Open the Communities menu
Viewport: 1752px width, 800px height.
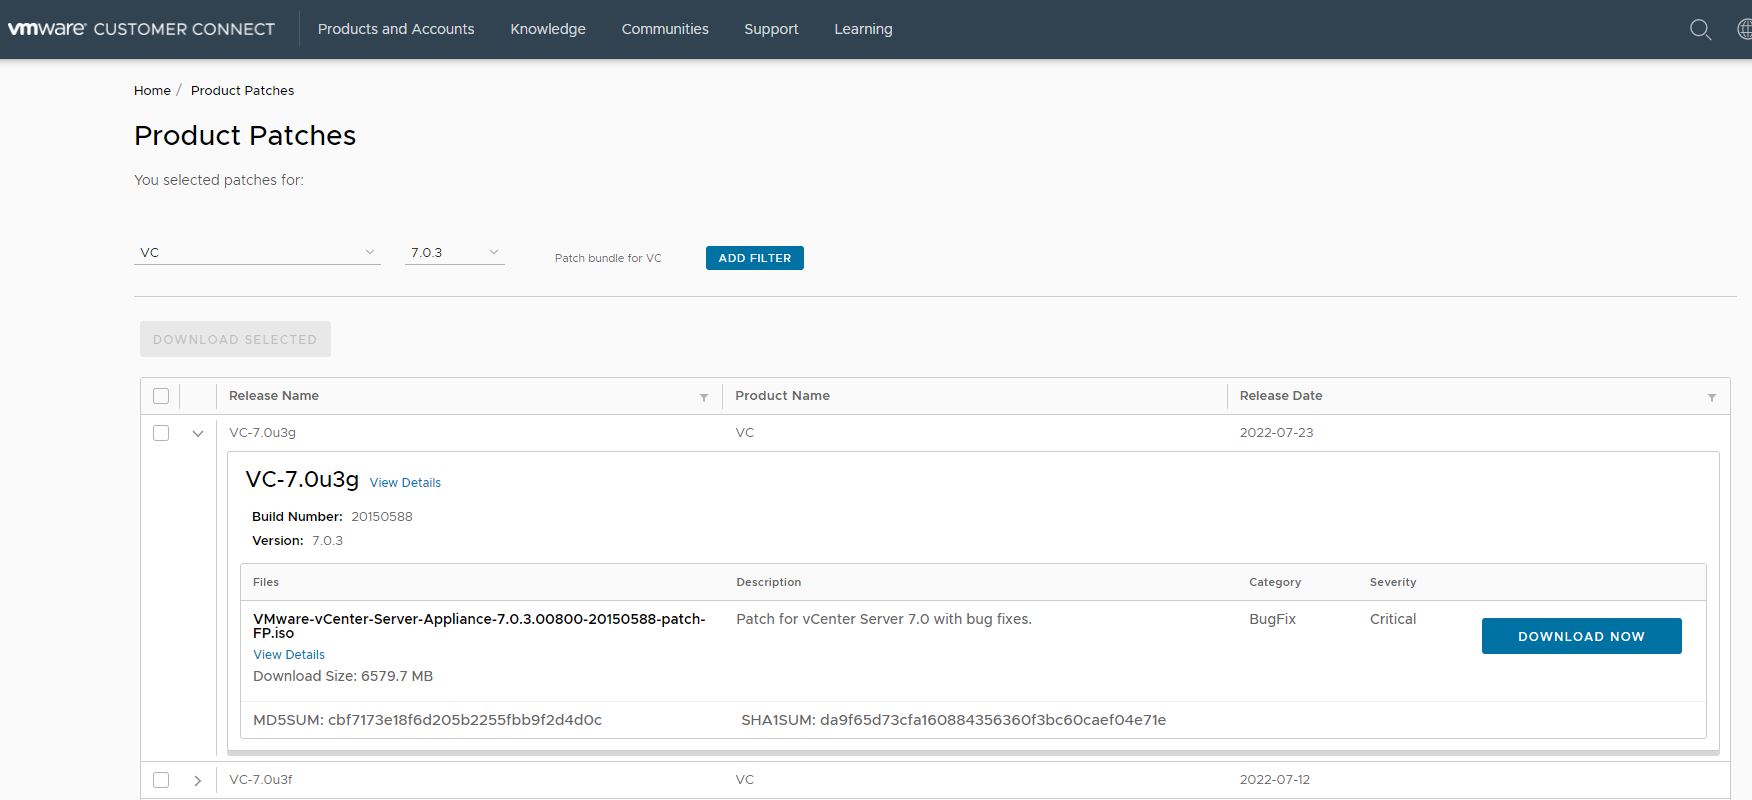click(x=665, y=29)
